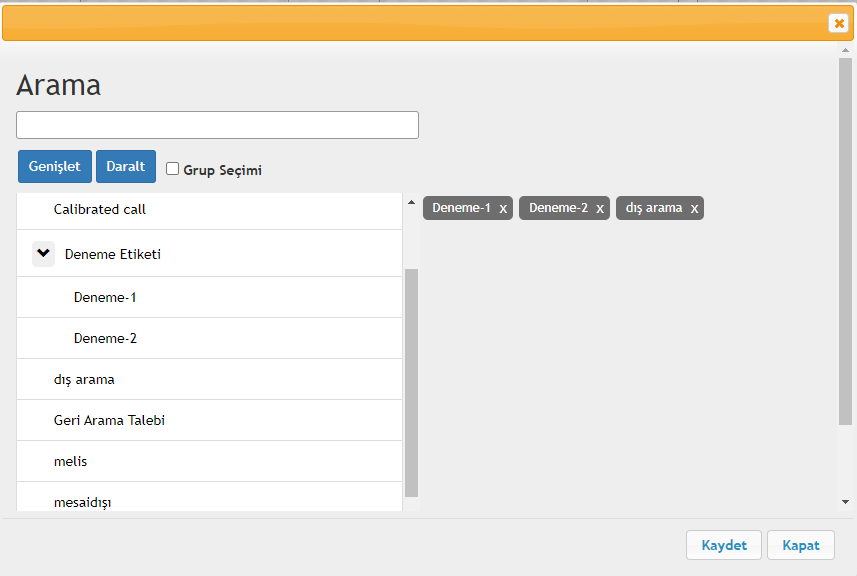Remove the Deneme-1 tag chip
This screenshot has height=576, width=857.
point(503,209)
